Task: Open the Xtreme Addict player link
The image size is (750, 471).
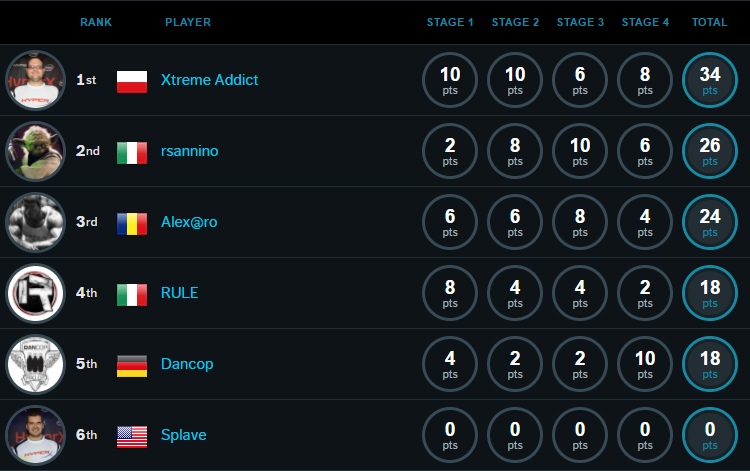Action: (210, 80)
